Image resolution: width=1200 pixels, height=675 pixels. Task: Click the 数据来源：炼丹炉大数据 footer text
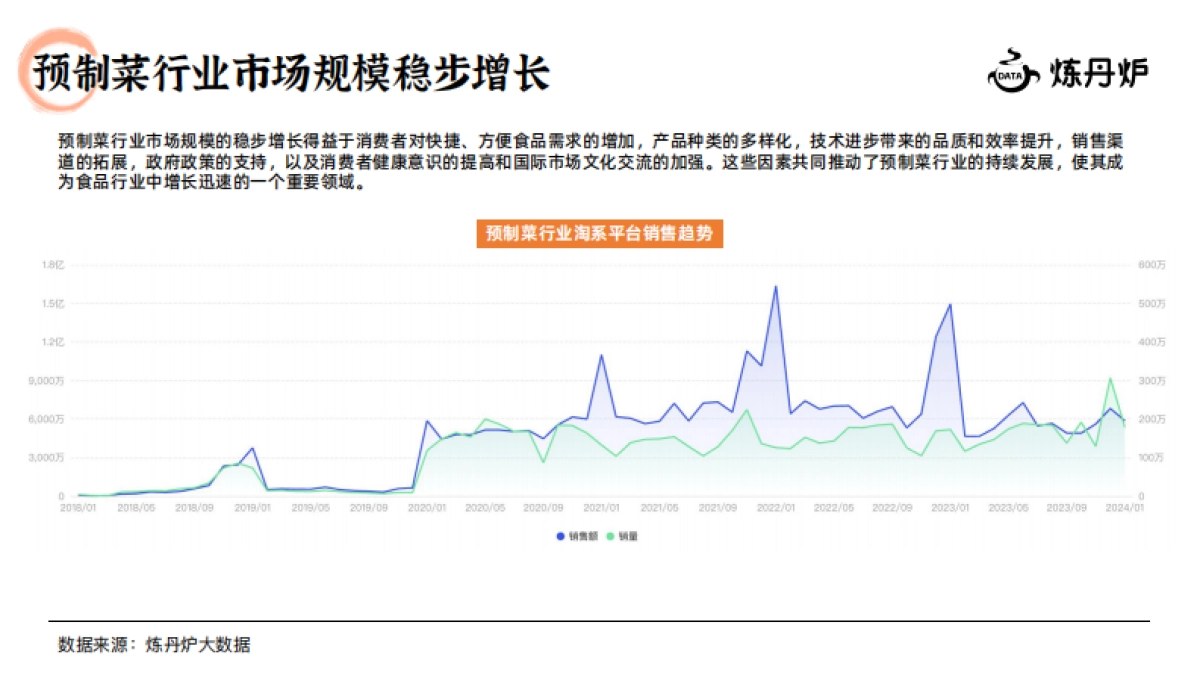155,644
